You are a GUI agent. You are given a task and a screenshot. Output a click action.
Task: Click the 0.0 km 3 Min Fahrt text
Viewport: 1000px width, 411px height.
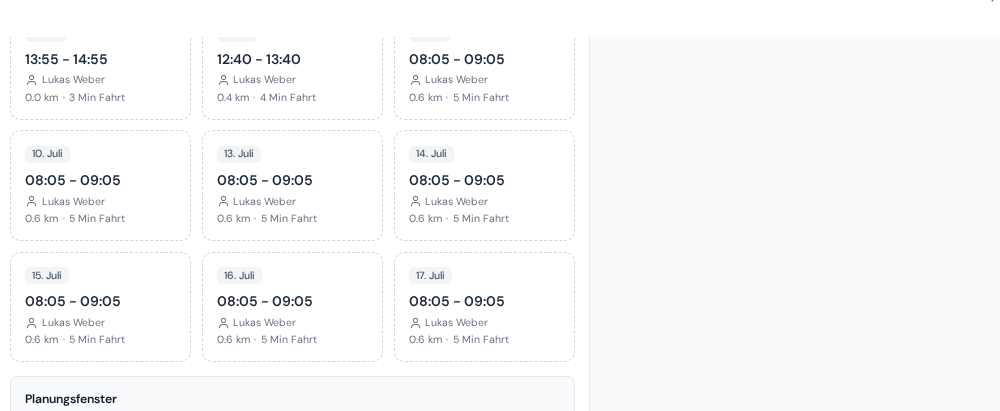pos(75,98)
